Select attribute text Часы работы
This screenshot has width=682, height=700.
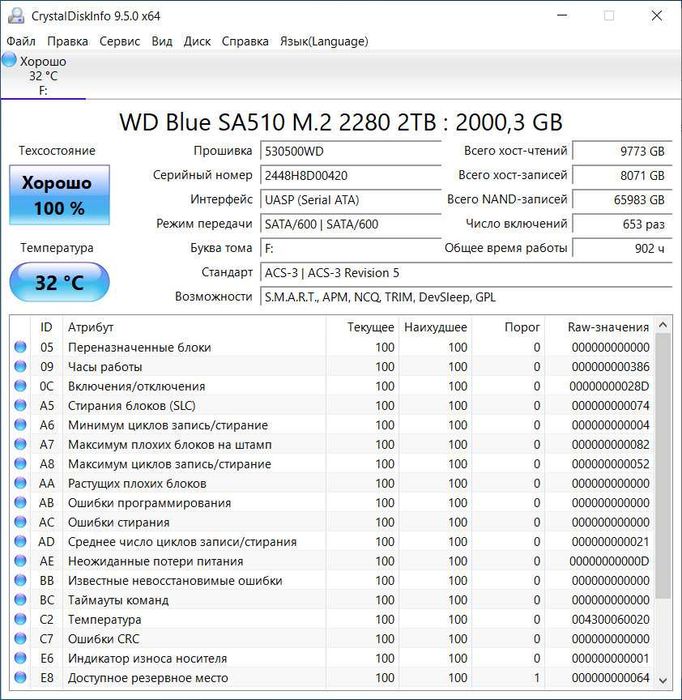(x=105, y=367)
